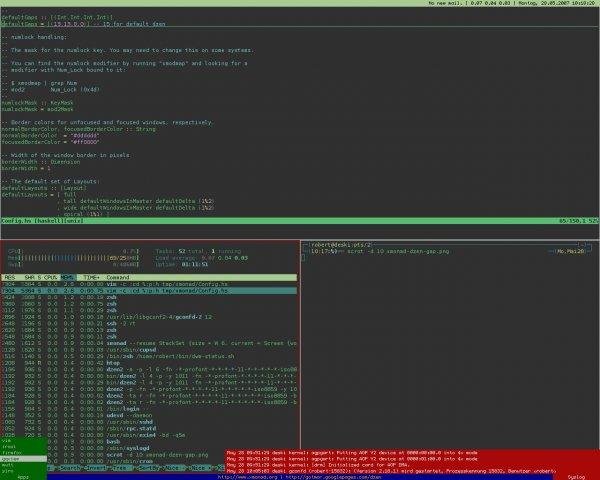This screenshot has height=480, width=600.
Task: Click the htop Search function key
Action: pyautogui.click(x=70, y=468)
